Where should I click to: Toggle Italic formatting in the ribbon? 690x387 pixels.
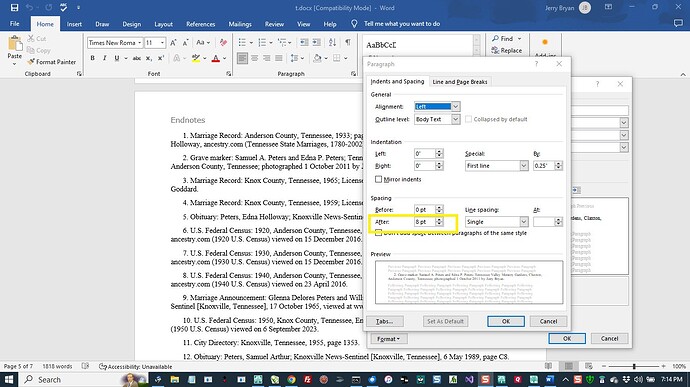point(104,58)
